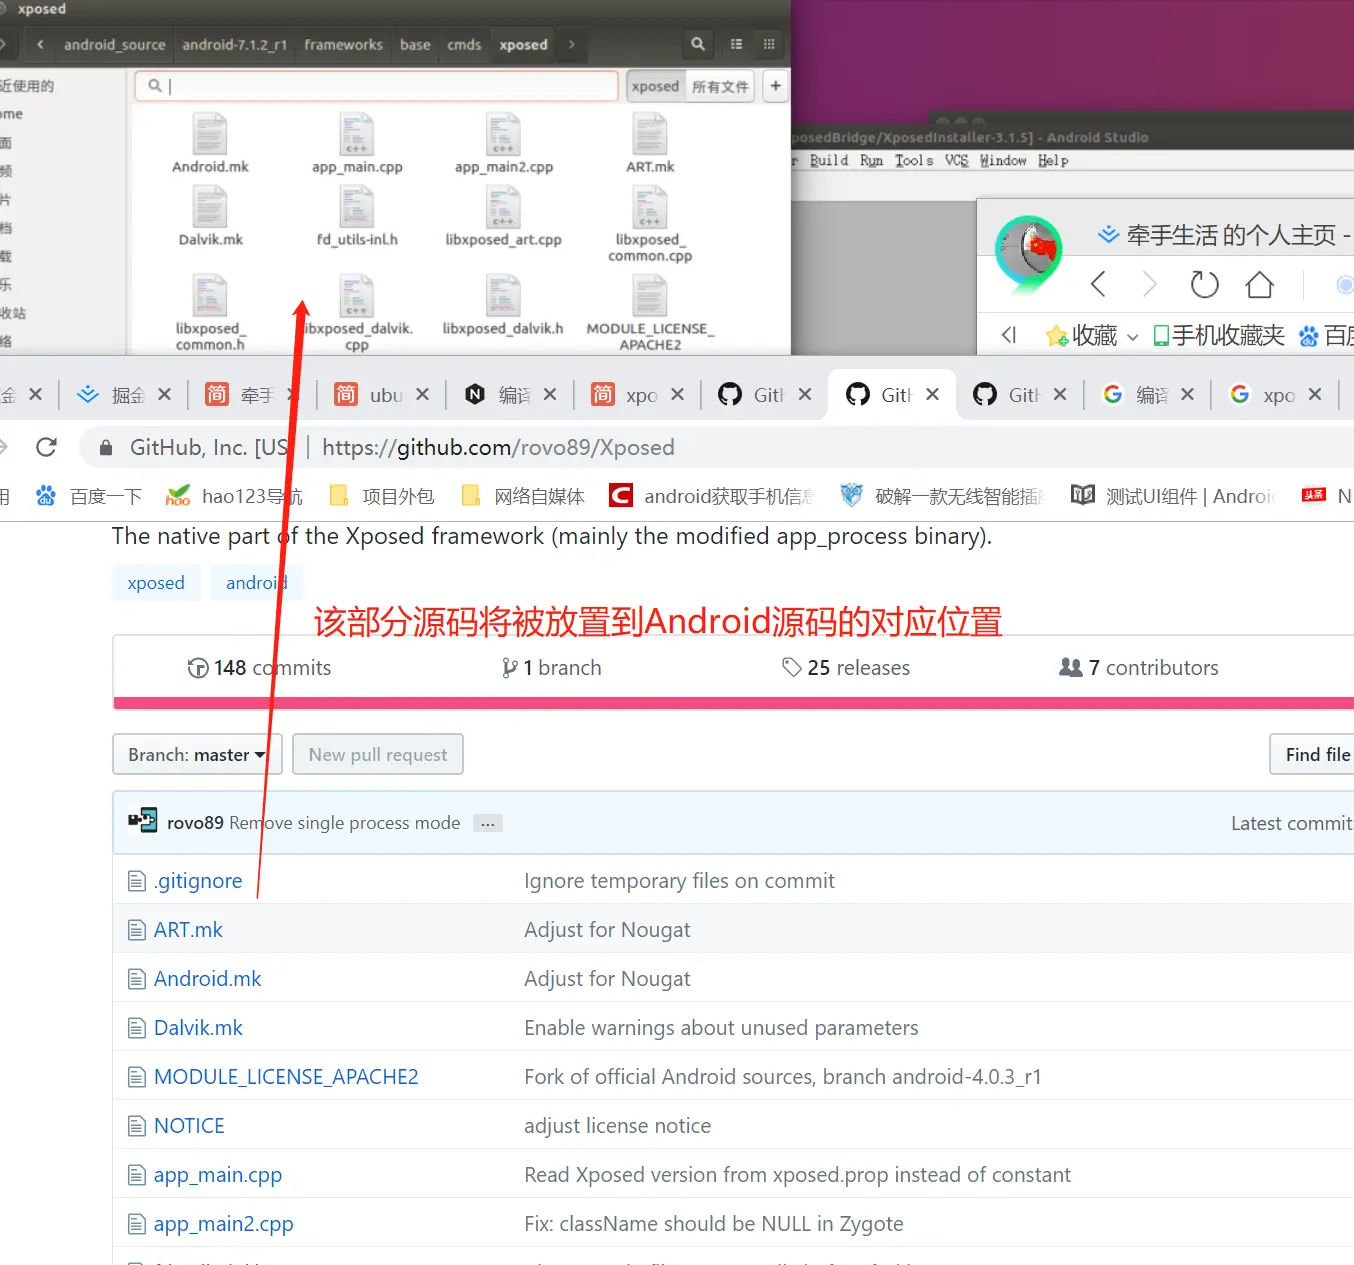Open the hao123 bookmark
The width and height of the screenshot is (1354, 1265).
pos(235,496)
